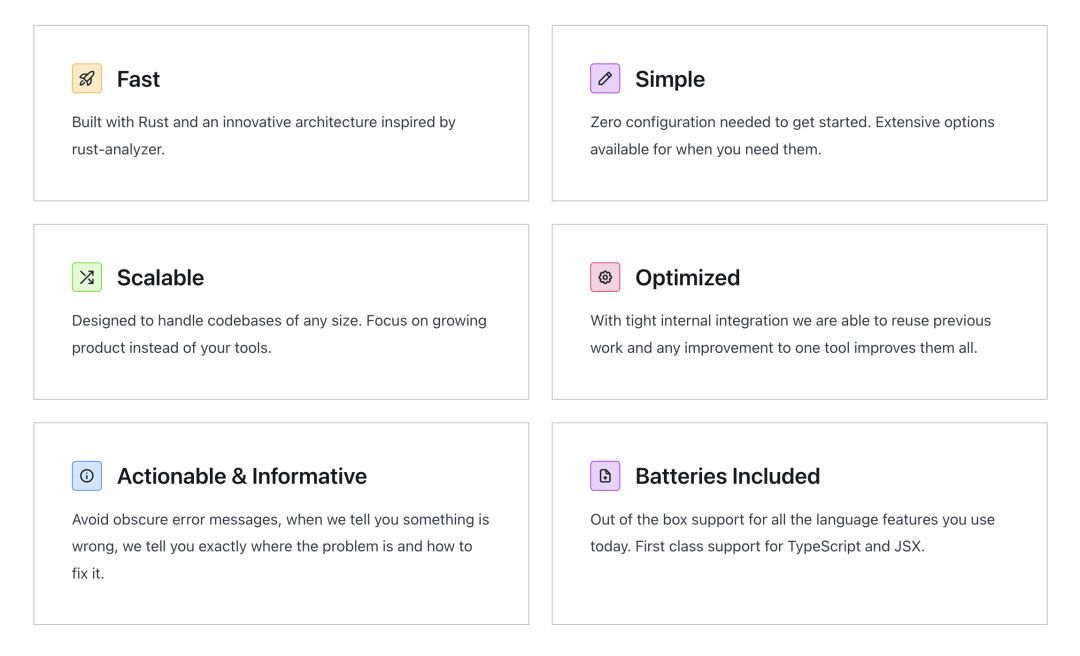Screen dimensions: 1080x656
Task: Click the blue info circle icon
Action: (x=87, y=475)
